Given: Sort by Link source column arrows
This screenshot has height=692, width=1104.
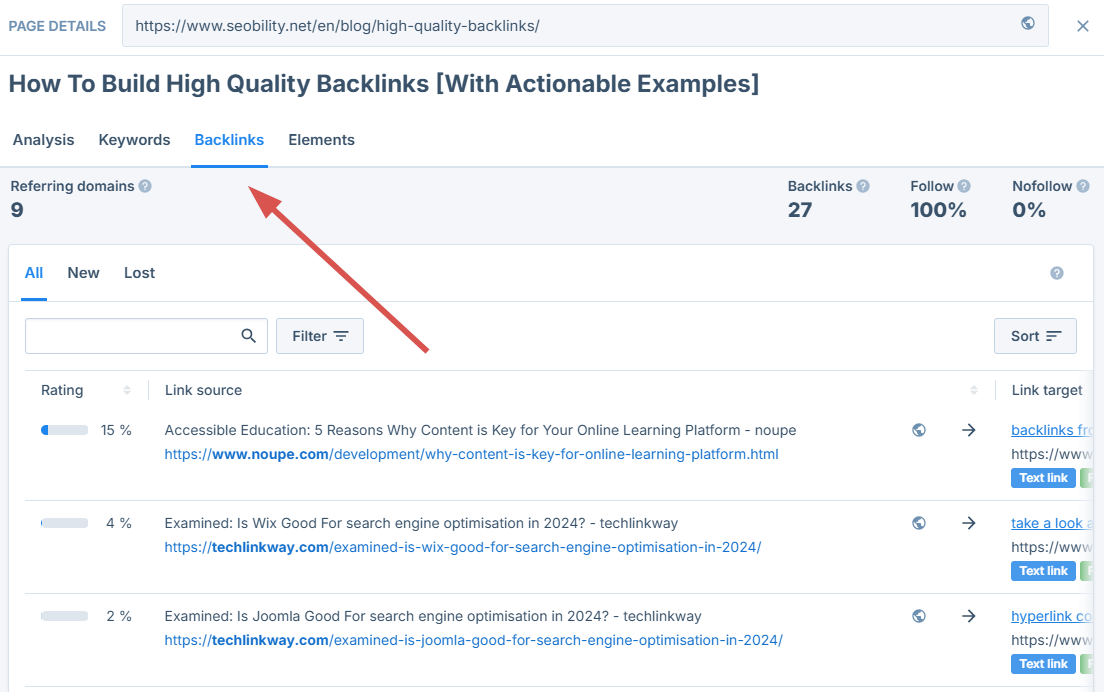Looking at the screenshot, I should [x=974, y=390].
